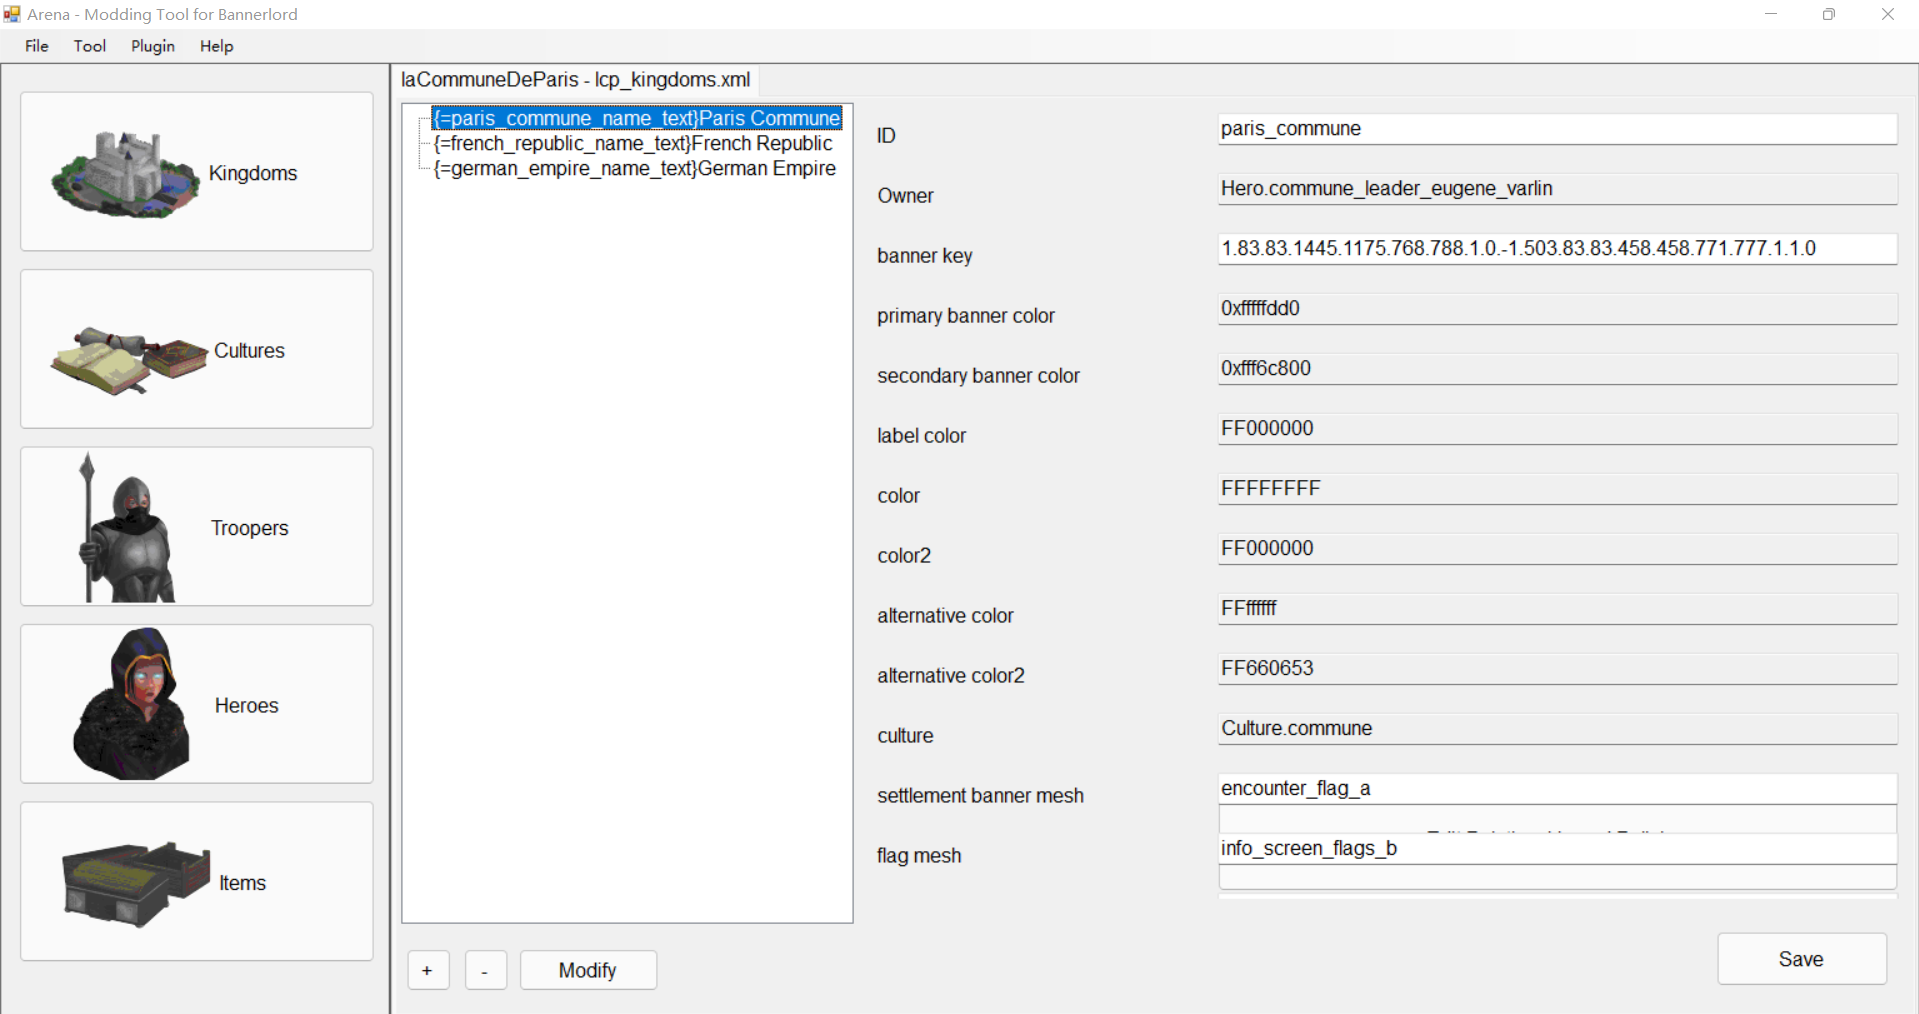Click the Arena app icon in title bar
This screenshot has height=1014, width=1919.
pos(12,14)
